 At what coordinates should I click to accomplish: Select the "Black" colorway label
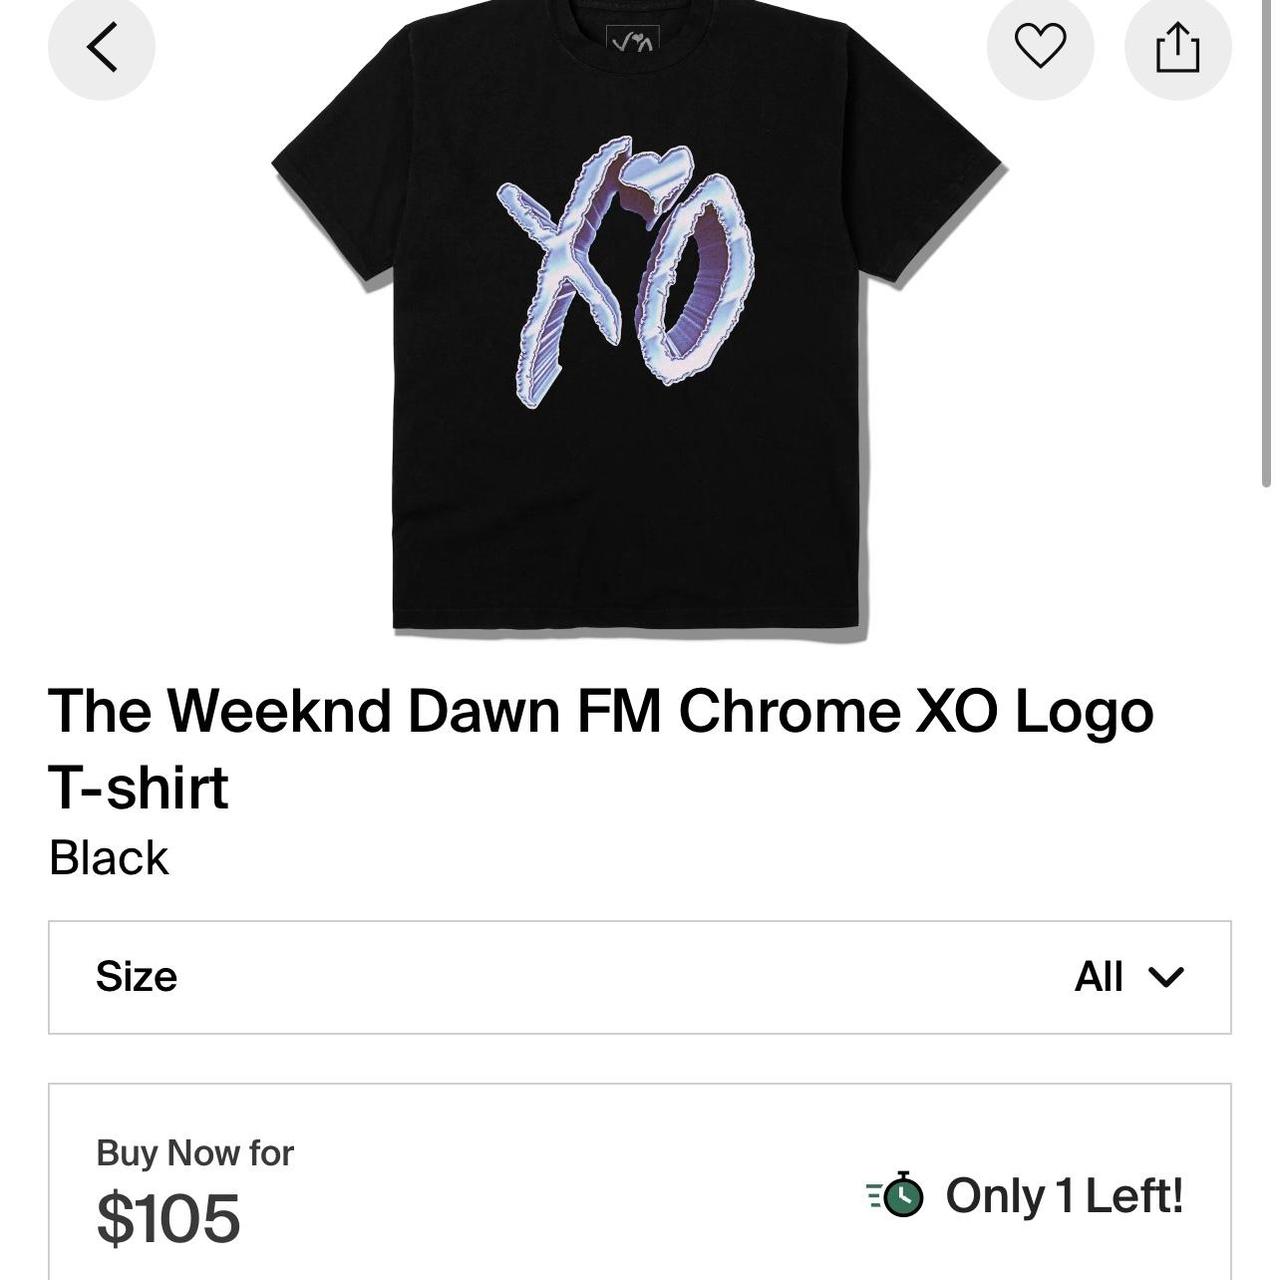tap(109, 858)
